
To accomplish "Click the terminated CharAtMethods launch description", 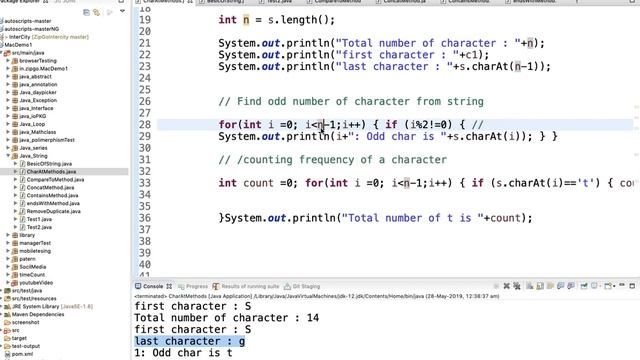I will (317, 296).
